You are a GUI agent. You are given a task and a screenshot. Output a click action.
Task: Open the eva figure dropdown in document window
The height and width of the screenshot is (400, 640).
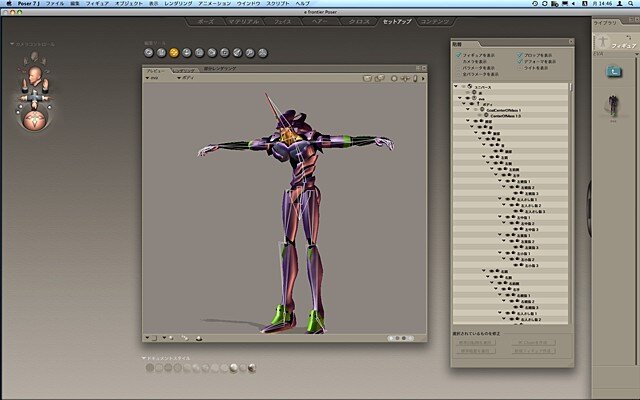pos(152,78)
